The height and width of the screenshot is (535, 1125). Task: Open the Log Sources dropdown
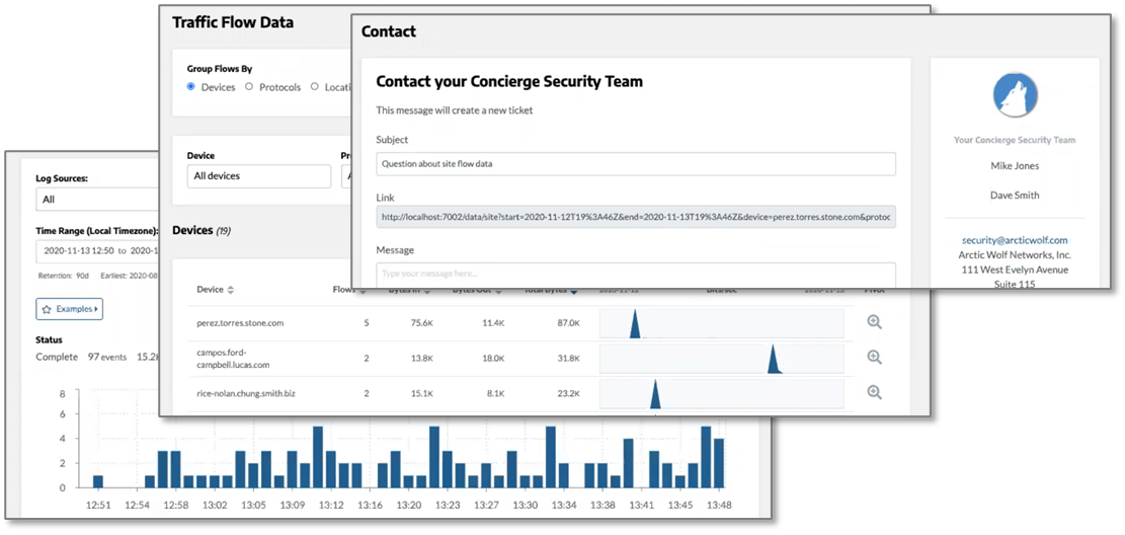[97, 199]
